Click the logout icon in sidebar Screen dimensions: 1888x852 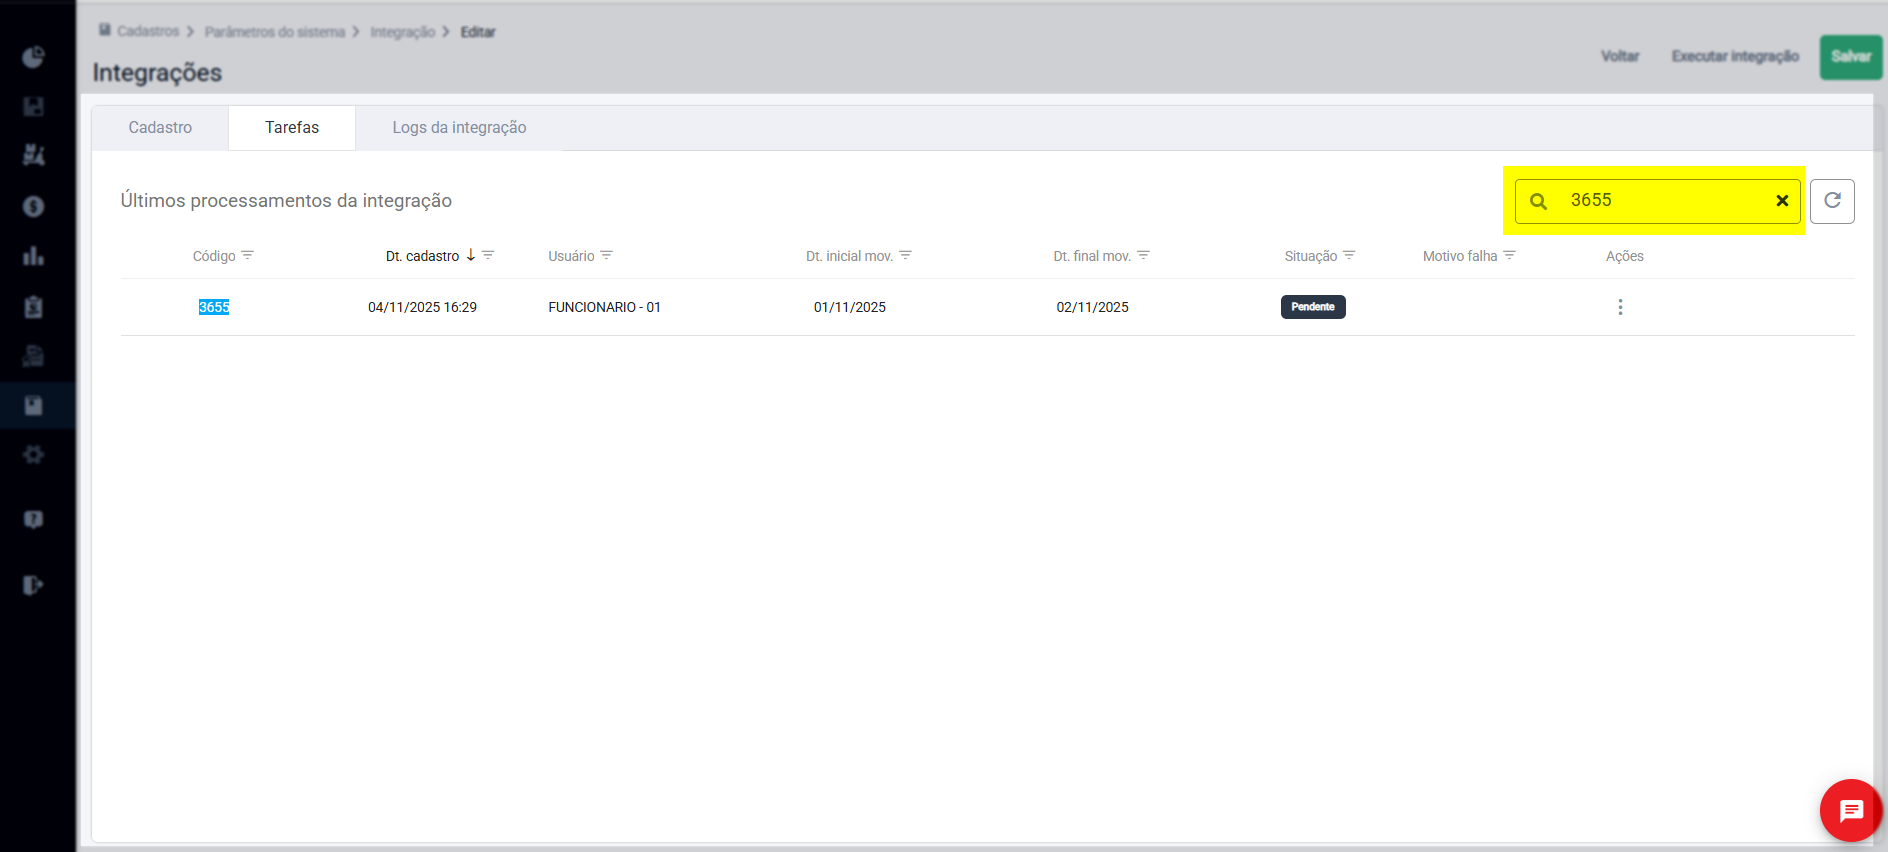click(33, 585)
